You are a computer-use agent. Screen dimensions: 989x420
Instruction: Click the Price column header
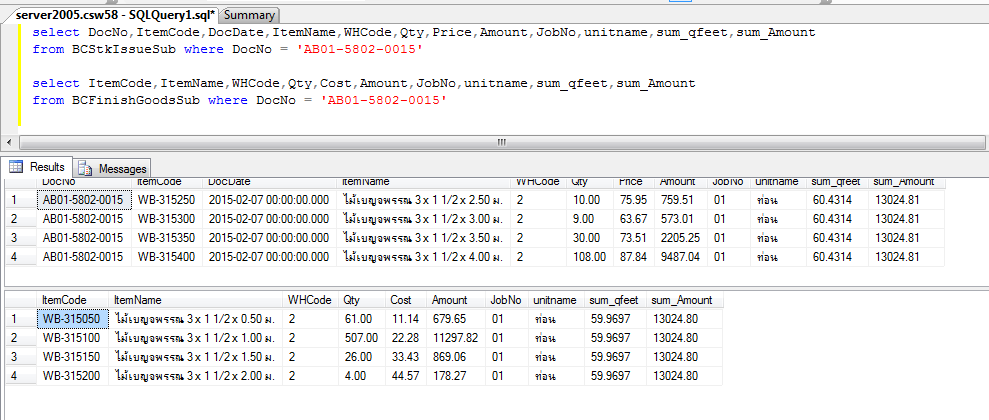pyautogui.click(x=634, y=182)
